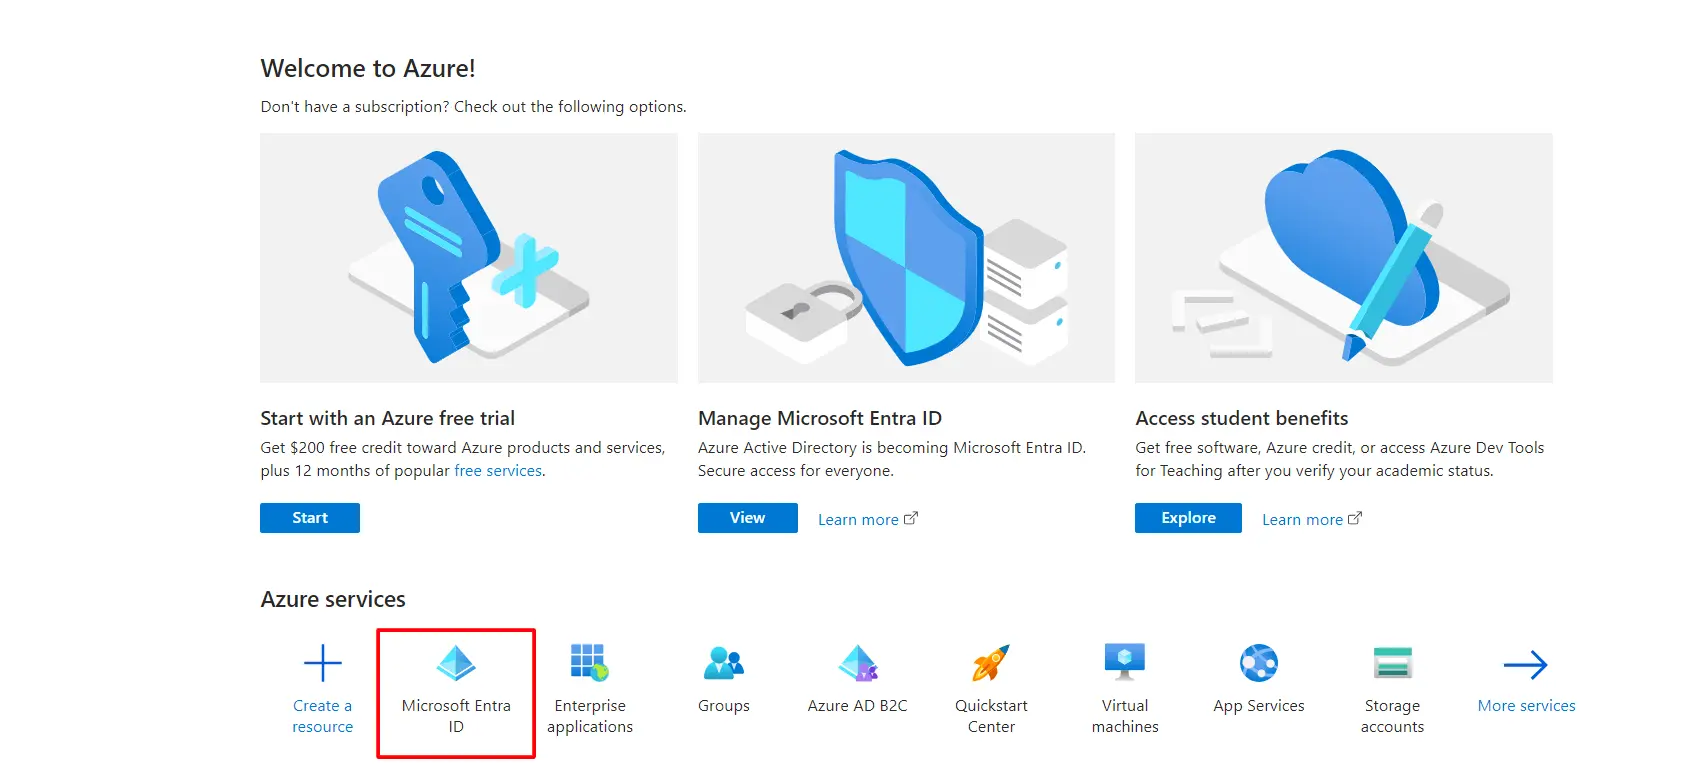Open the Azure AD B2C icon
Screen dimensions: 1695x770
coord(858,663)
